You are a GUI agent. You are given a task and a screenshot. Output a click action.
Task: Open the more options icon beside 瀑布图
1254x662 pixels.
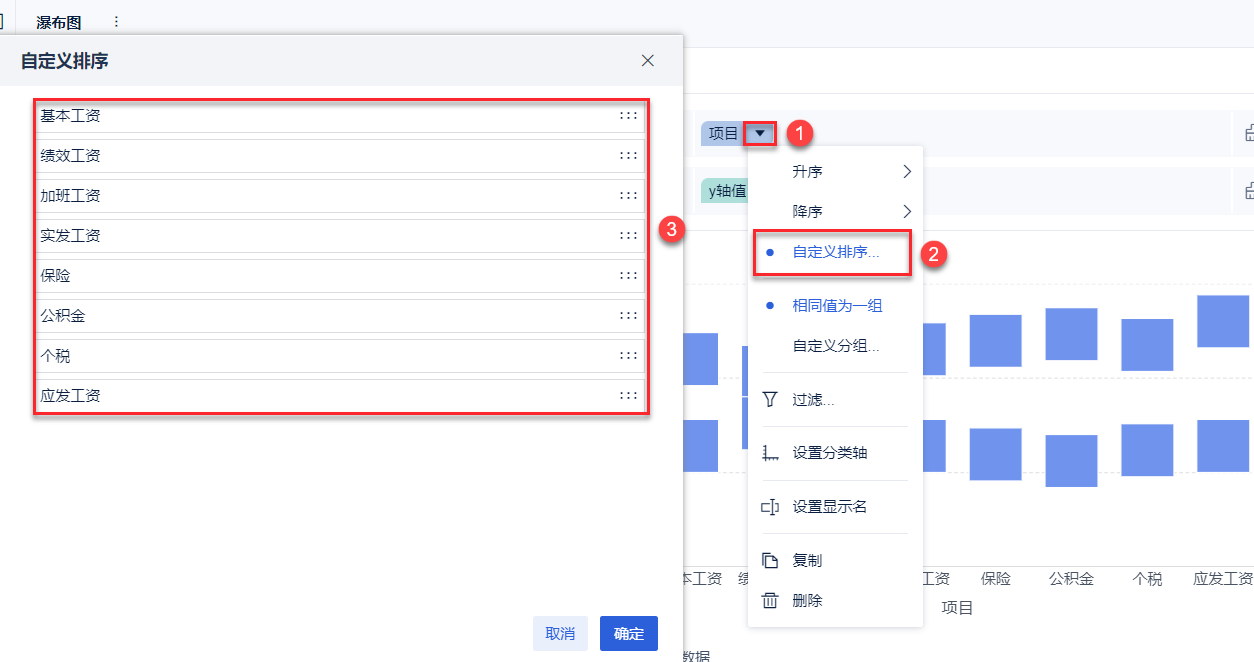(116, 22)
